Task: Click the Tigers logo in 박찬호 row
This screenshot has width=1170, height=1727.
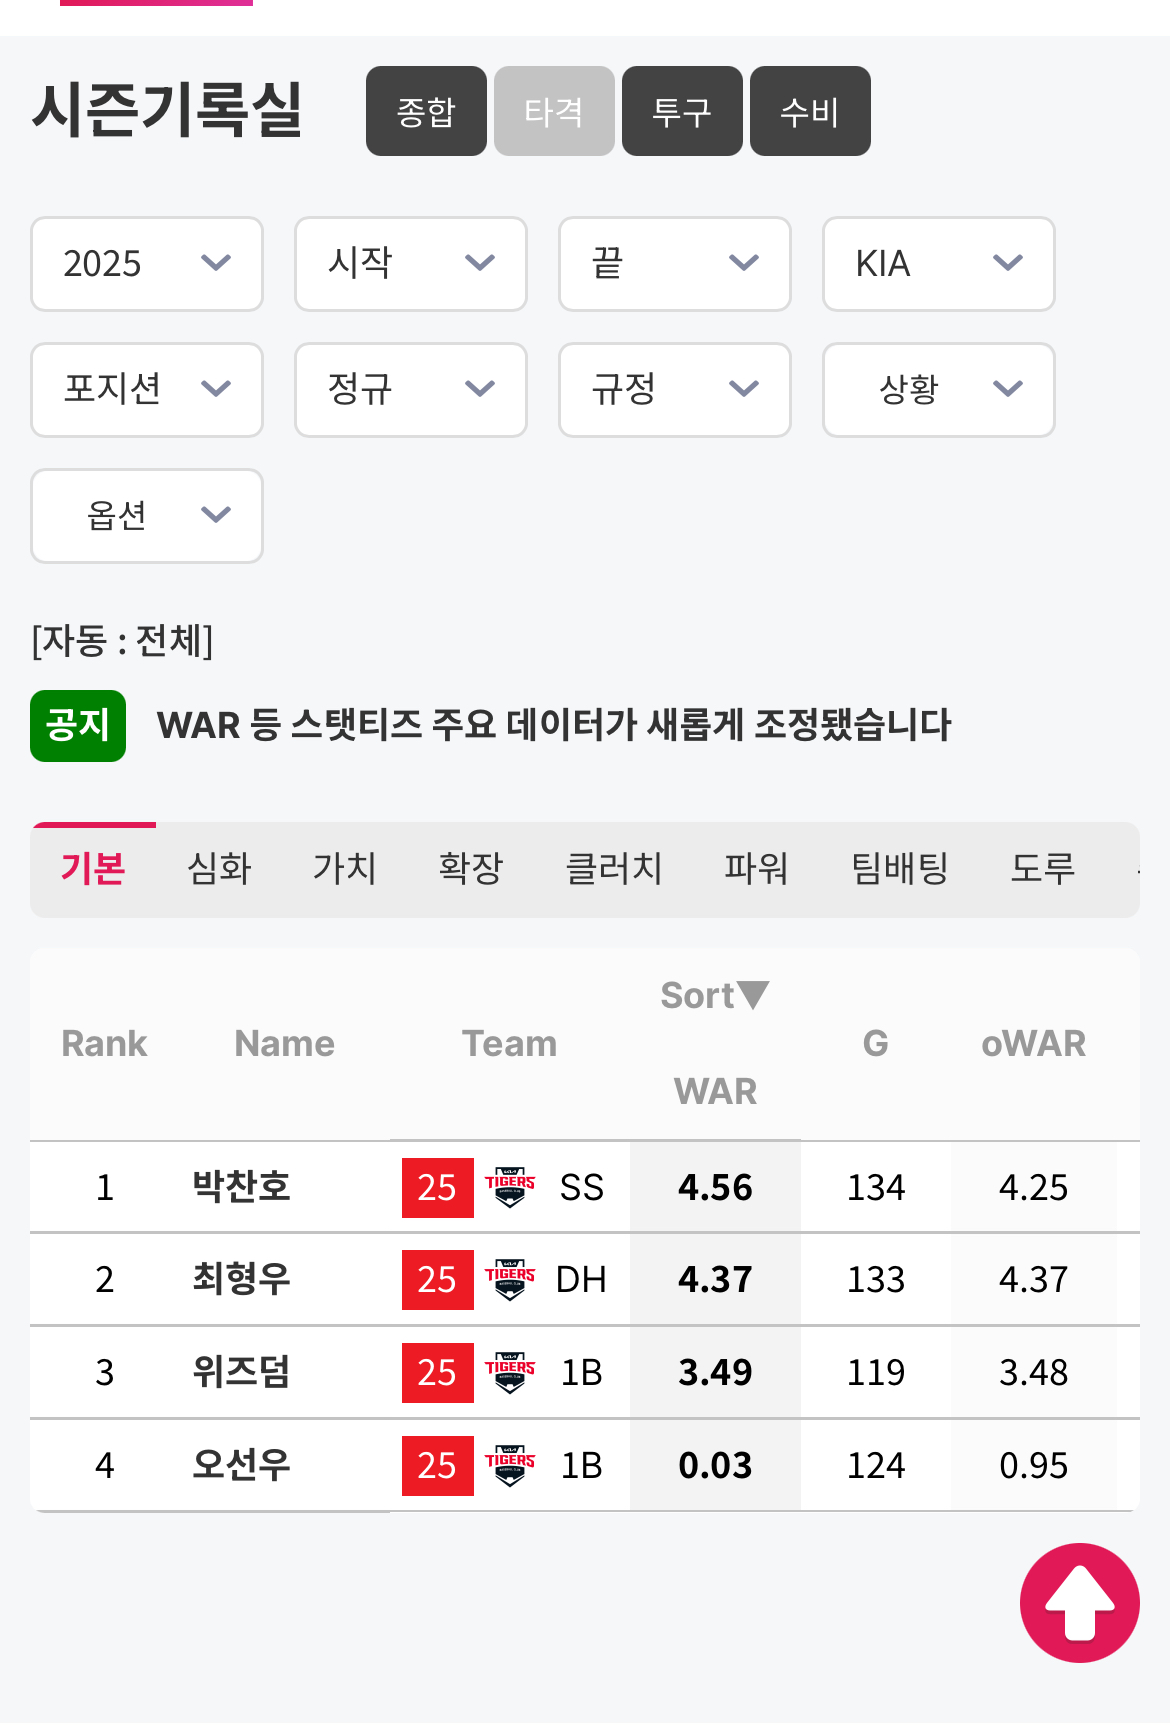Action: tap(509, 1187)
